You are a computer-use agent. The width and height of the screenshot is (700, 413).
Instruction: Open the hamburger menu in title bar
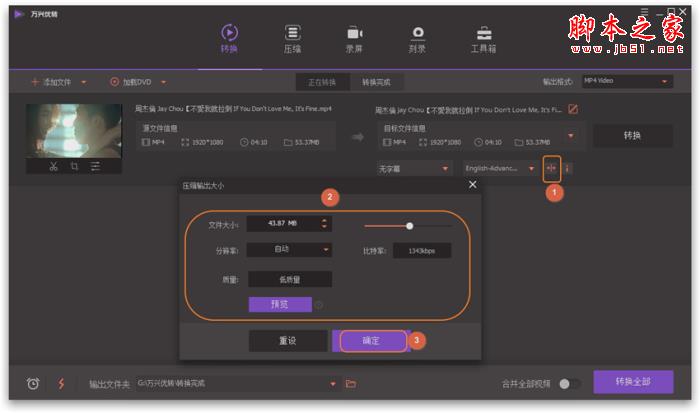coord(645,12)
